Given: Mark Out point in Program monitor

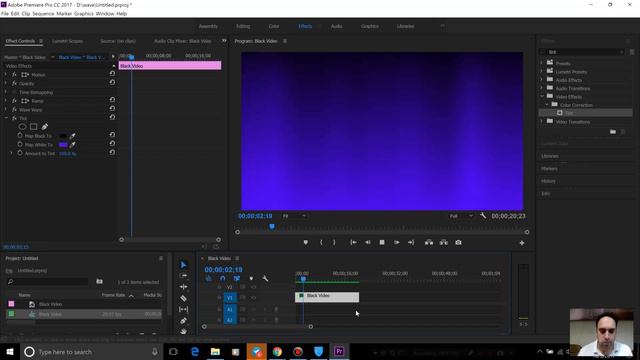Looking at the screenshot, I should pyautogui.click(x=334, y=242).
